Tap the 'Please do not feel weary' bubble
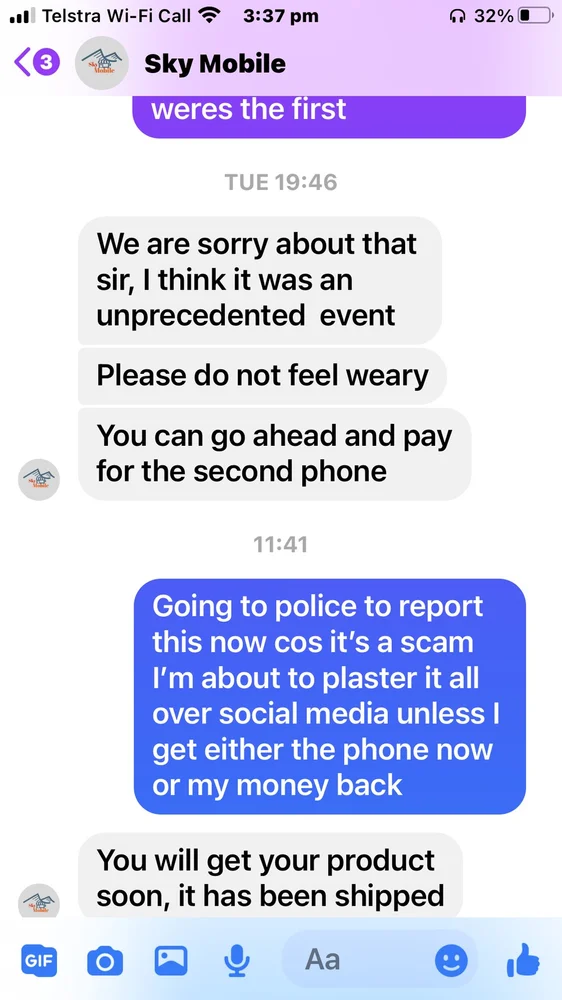This screenshot has height=1000, width=562. (x=262, y=376)
